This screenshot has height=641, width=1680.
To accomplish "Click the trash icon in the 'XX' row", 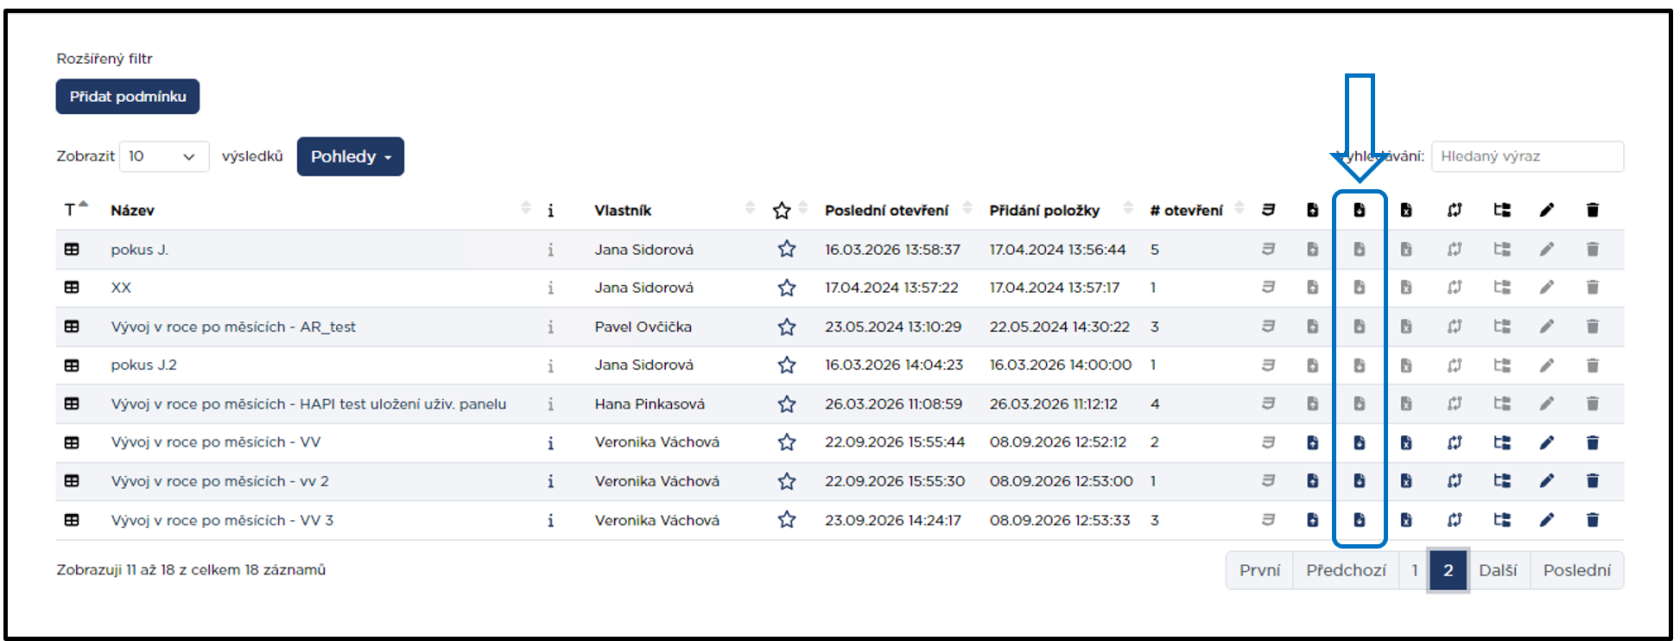I will [x=1593, y=288].
